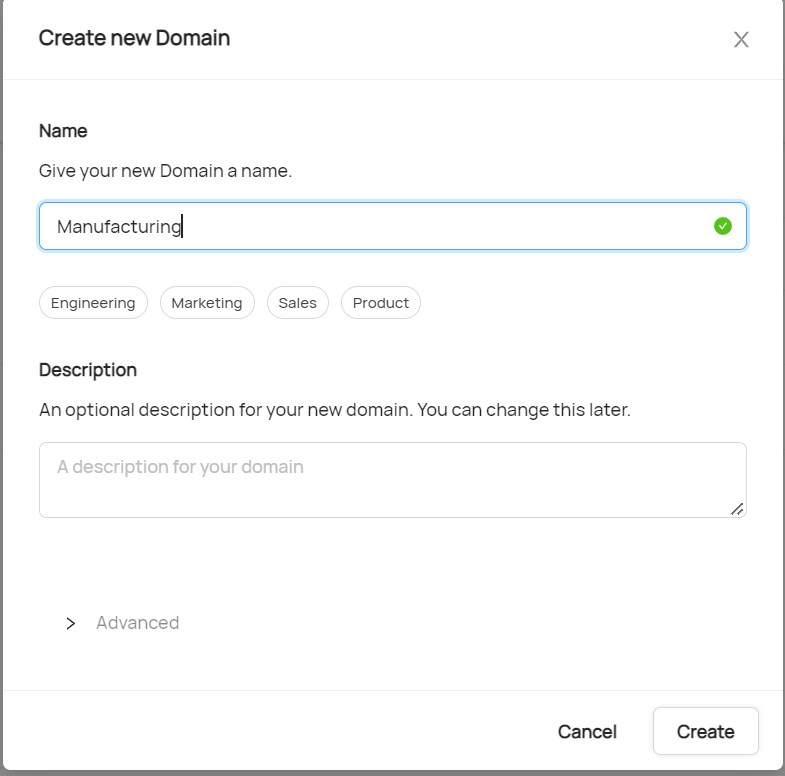Click the description box resize handle
The image size is (785, 776).
click(x=737, y=509)
